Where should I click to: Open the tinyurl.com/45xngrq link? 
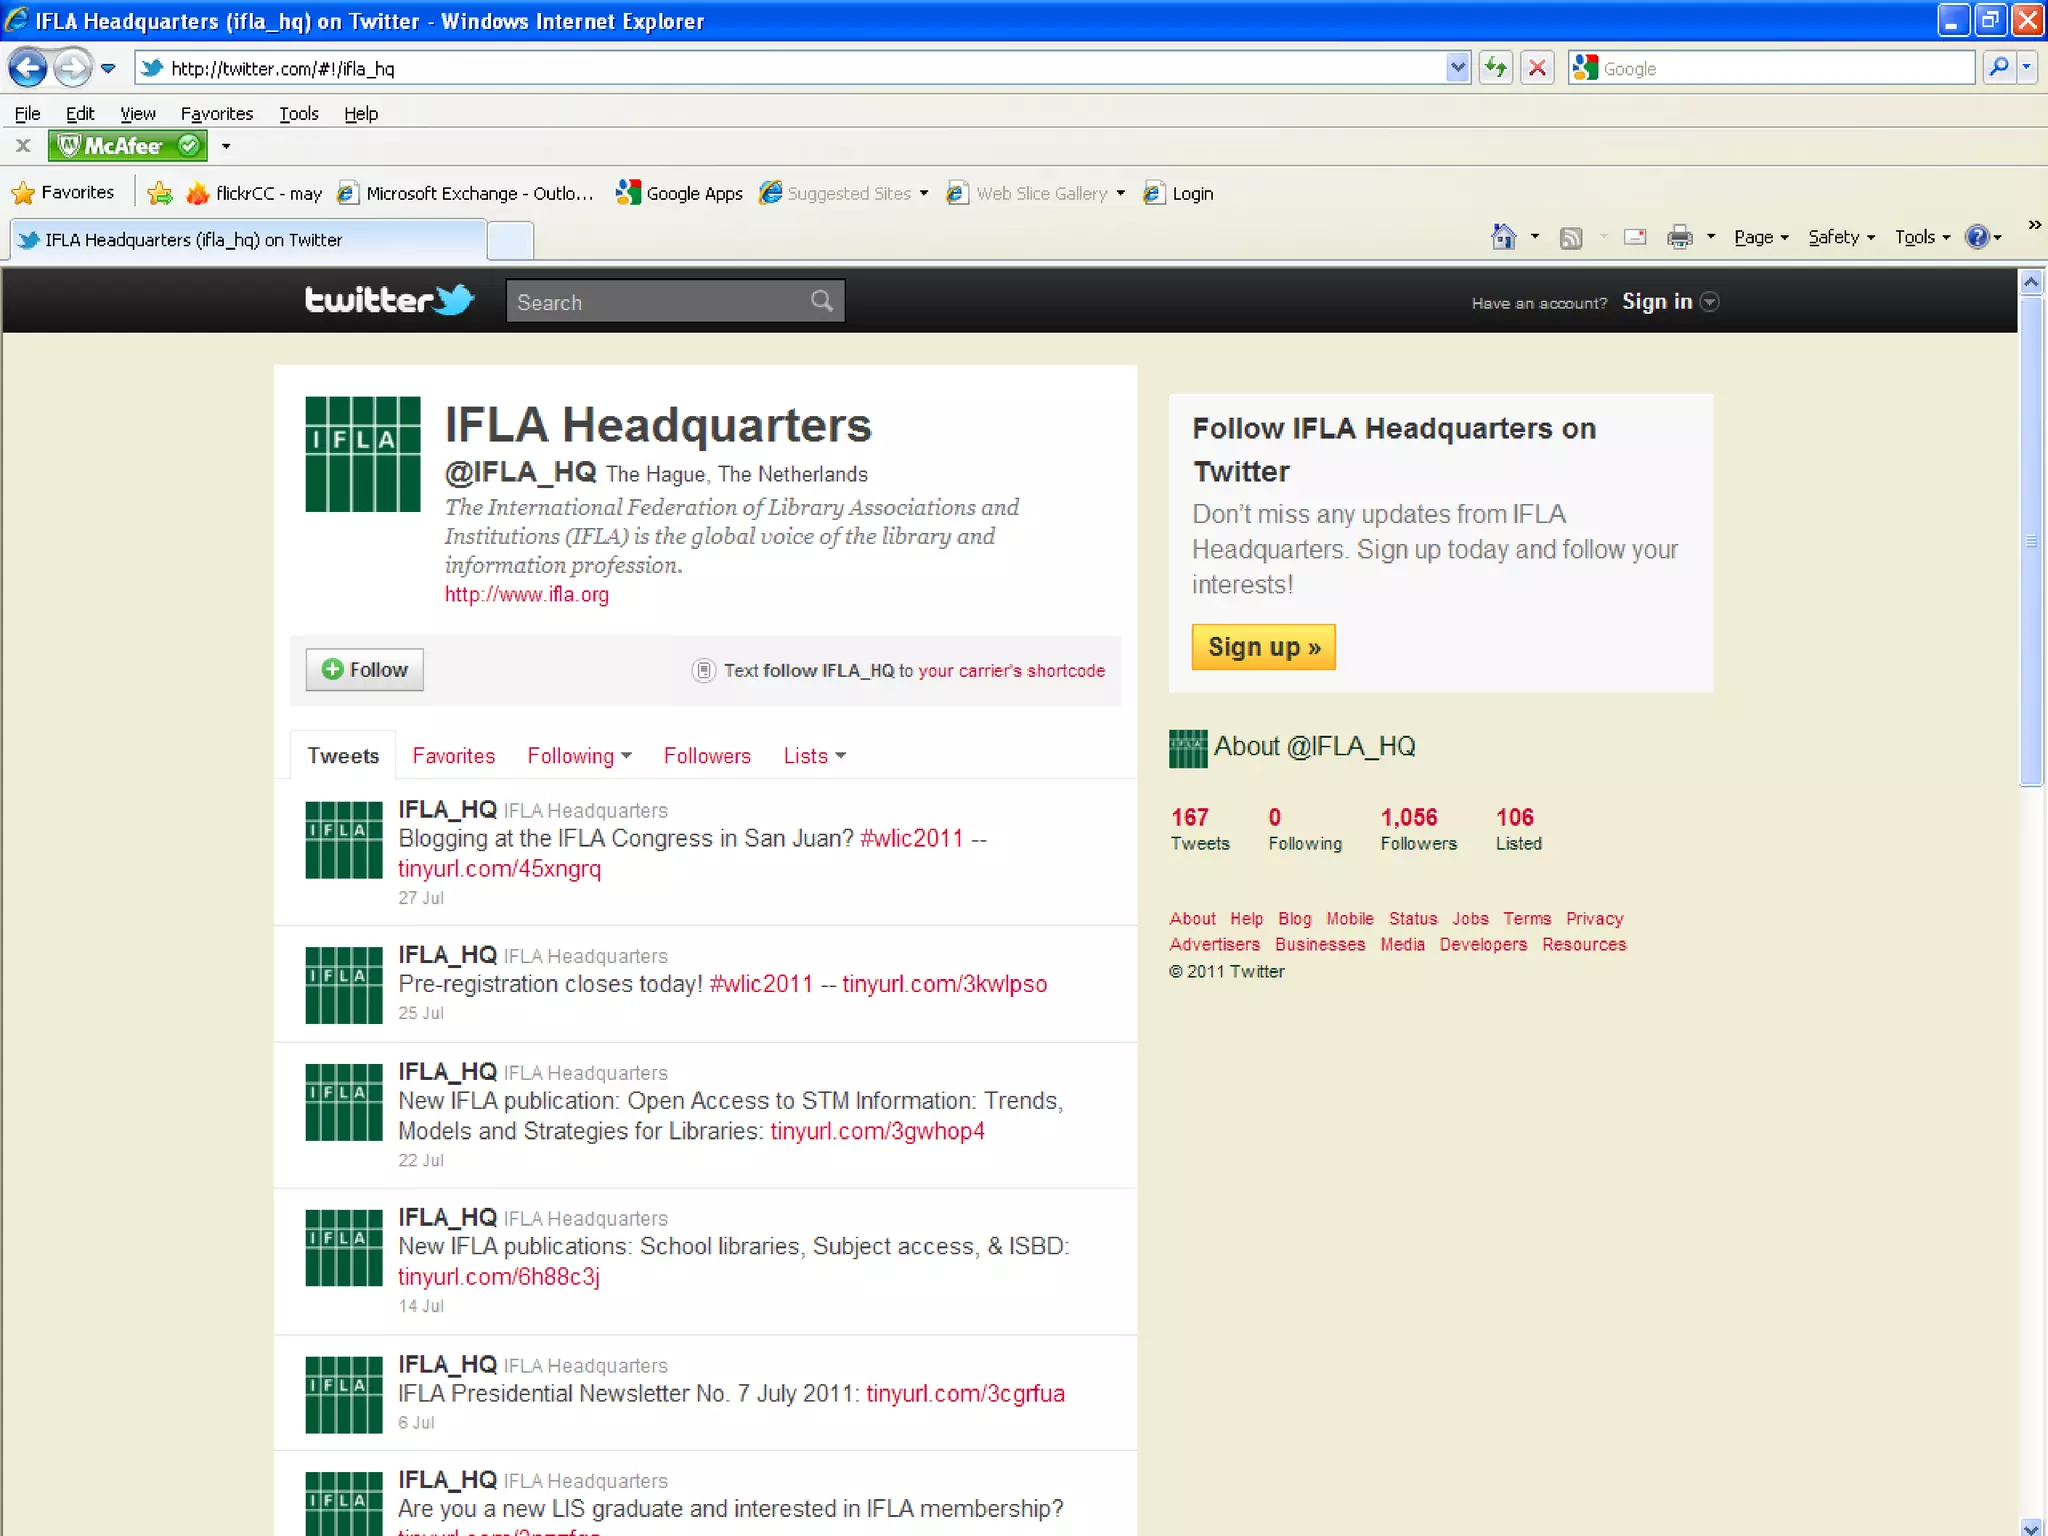coord(499,869)
